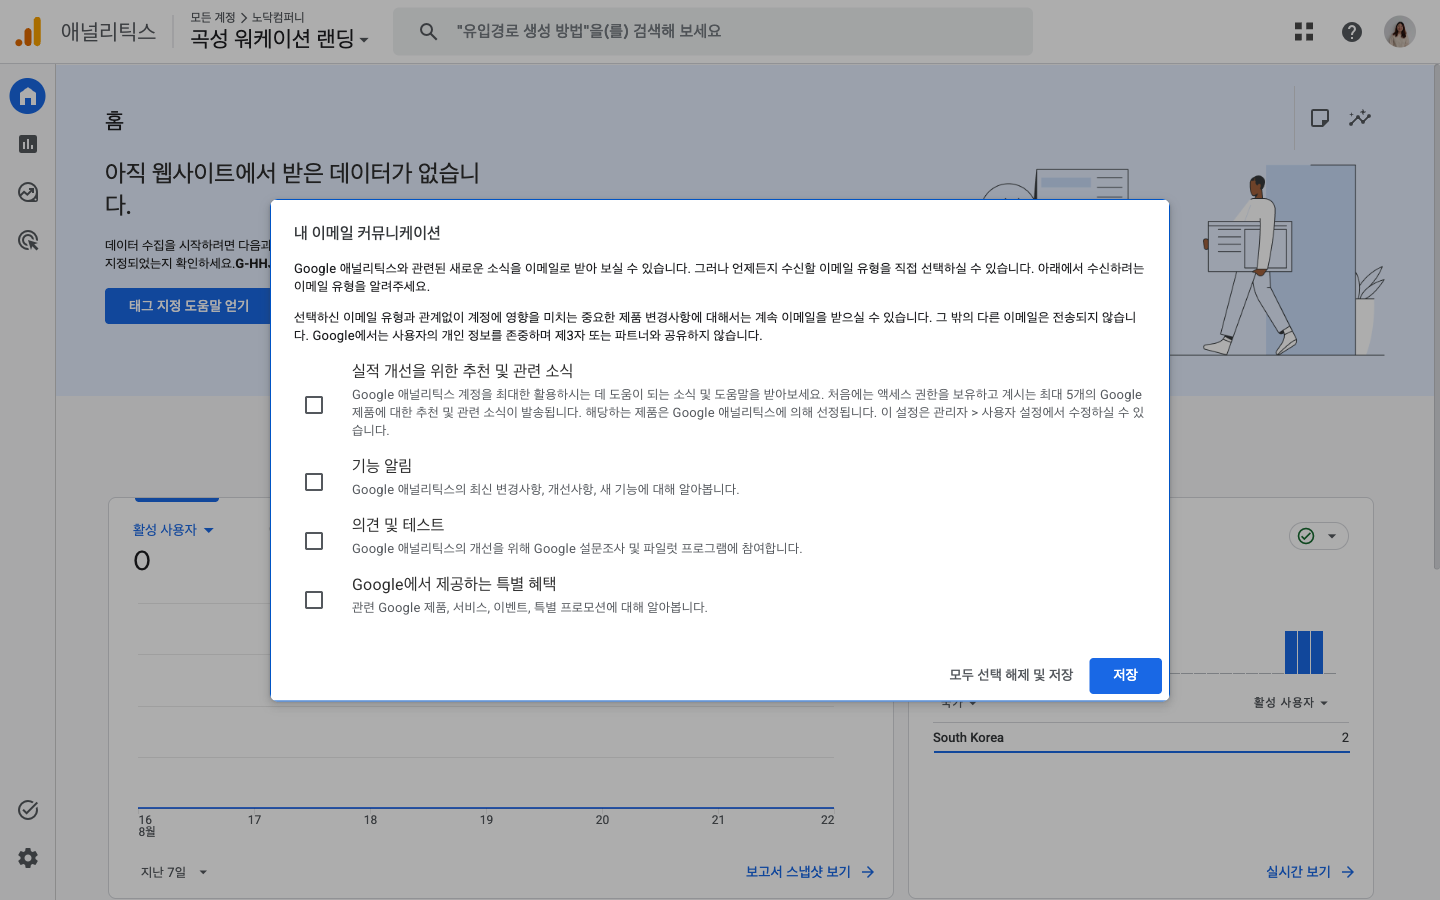The image size is (1440, 900).
Task: Click the sticky note icon
Action: (x=1320, y=118)
